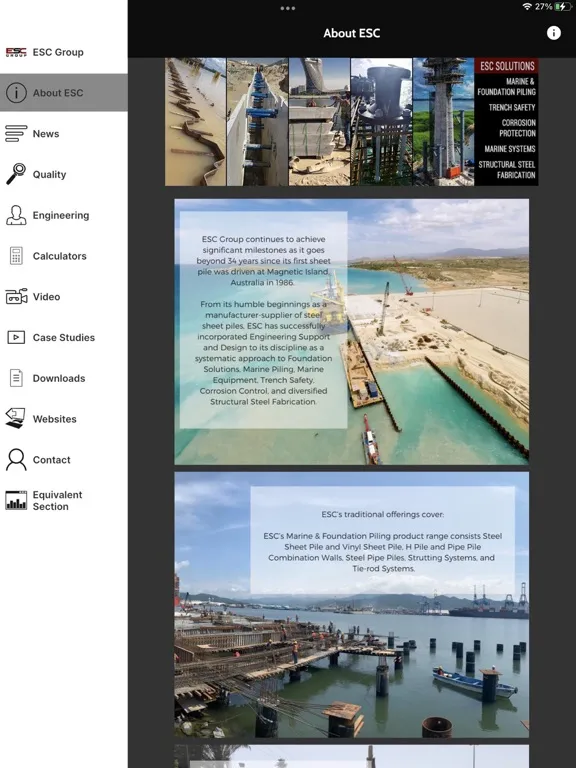Tap the Engineering person icon
The image size is (576, 768).
point(16,215)
